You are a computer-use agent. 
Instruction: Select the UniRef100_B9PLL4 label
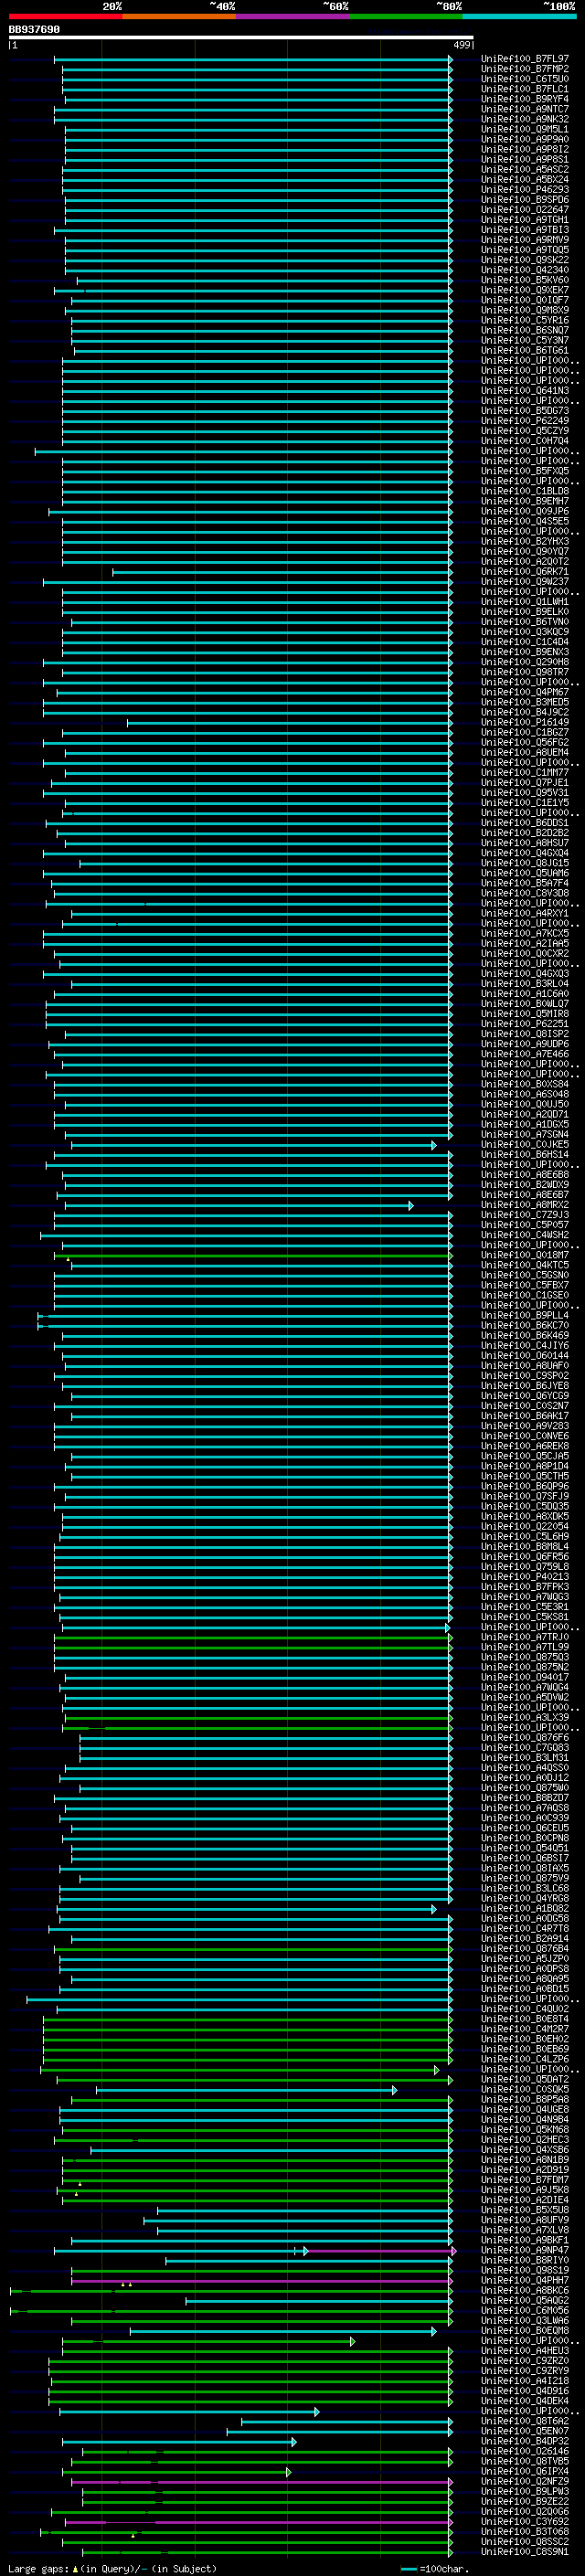click(x=525, y=1316)
